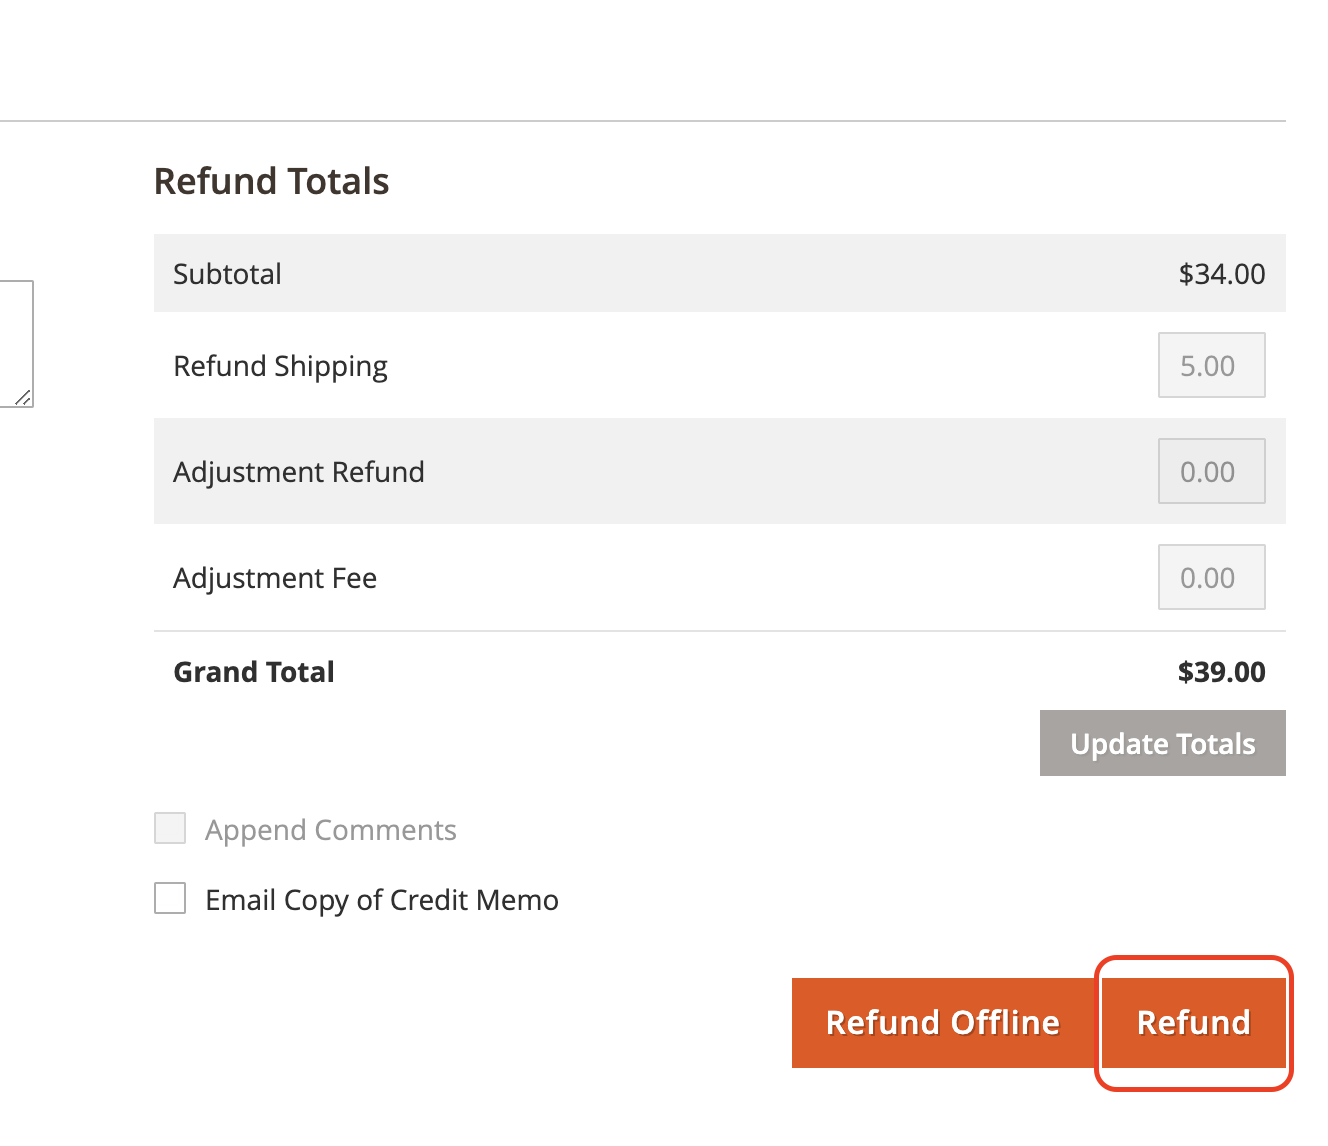Click the Refund Offline button
The width and height of the screenshot is (1328, 1146).
(942, 1023)
